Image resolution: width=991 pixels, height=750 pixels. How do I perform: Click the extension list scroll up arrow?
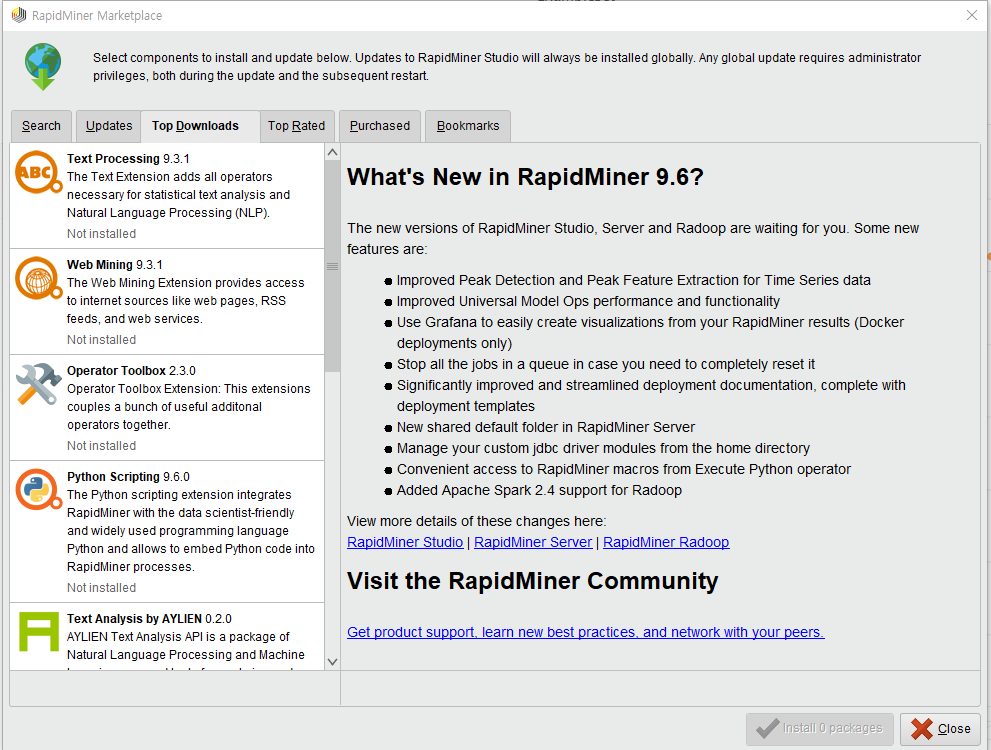coord(332,152)
